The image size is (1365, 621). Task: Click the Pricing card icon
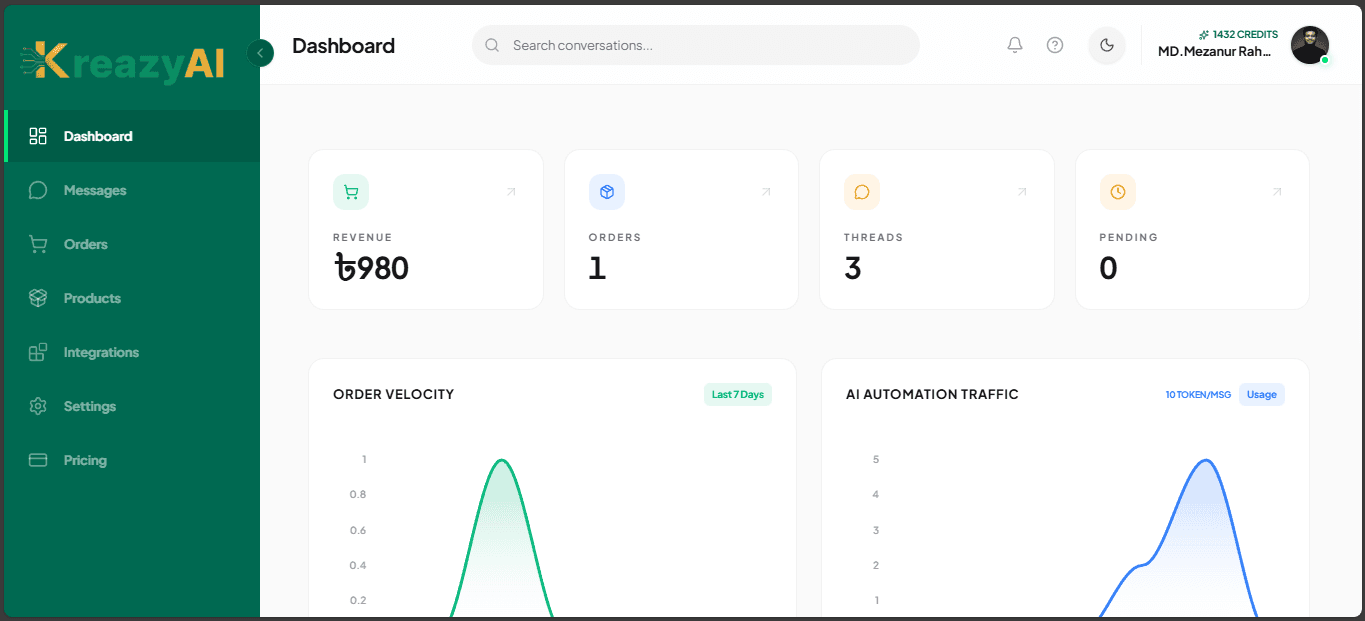click(x=38, y=460)
